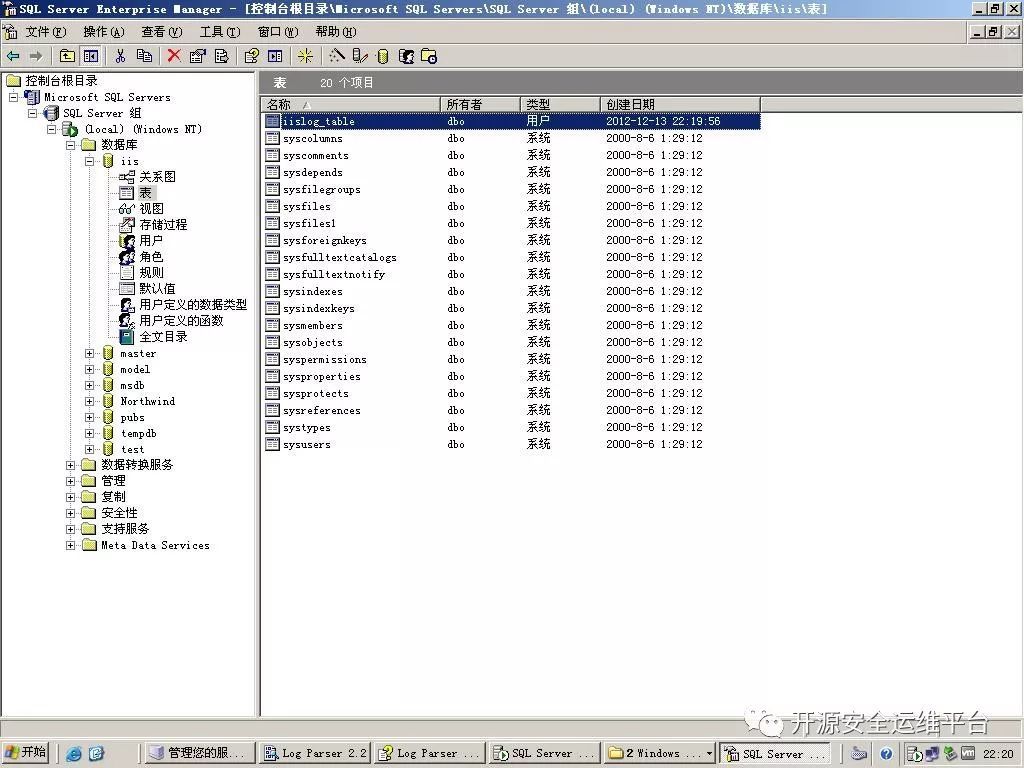Sort by the 所有者 column header
The image size is (1024, 768).
481,104
